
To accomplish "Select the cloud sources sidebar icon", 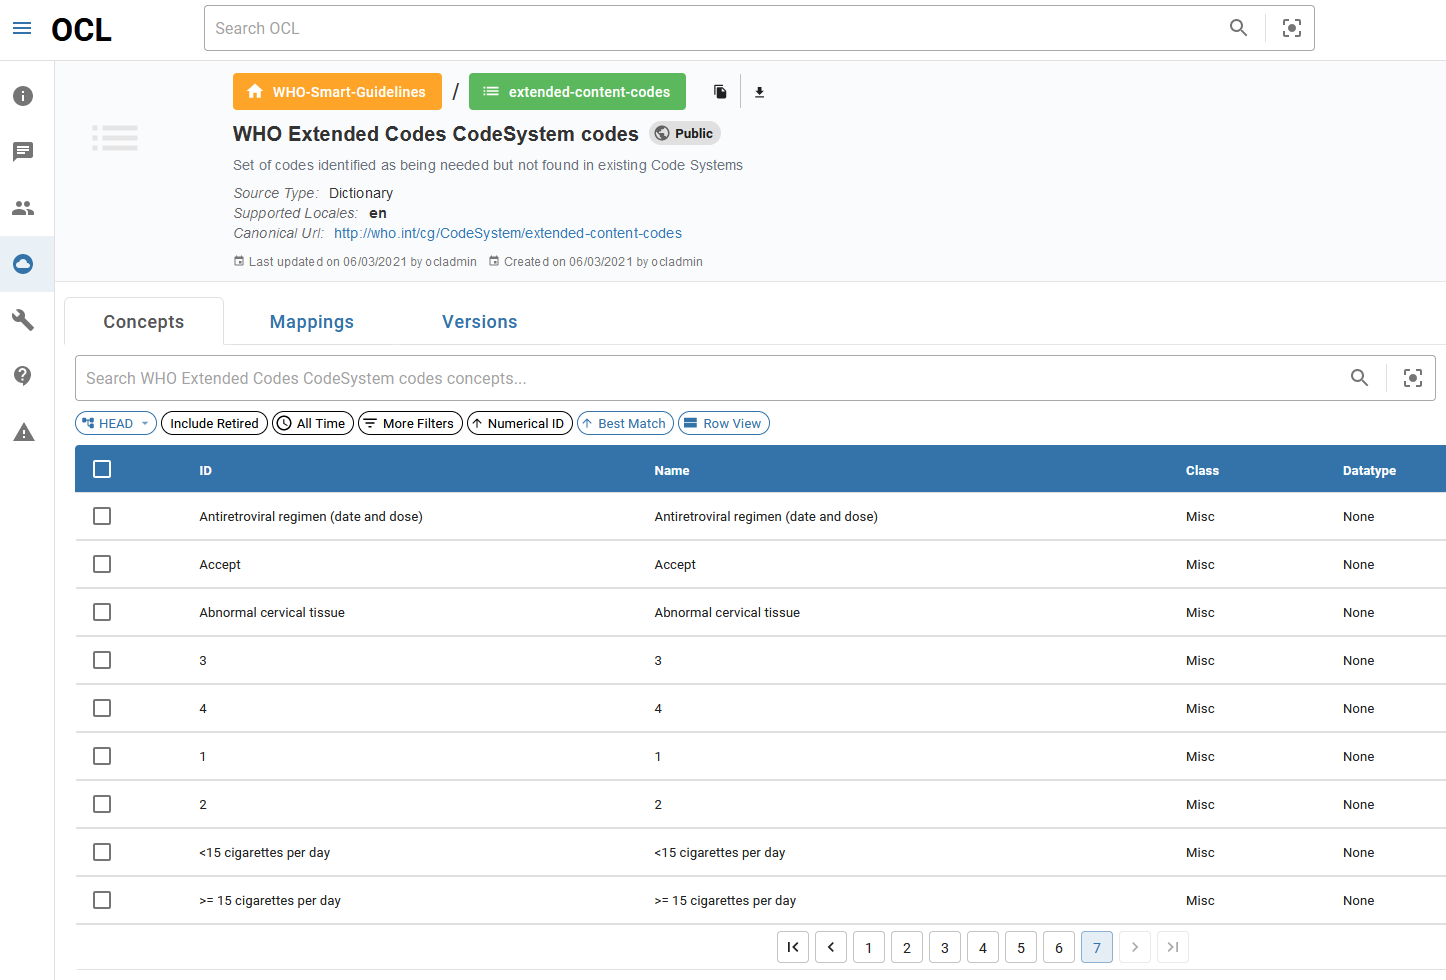I will [x=23, y=263].
